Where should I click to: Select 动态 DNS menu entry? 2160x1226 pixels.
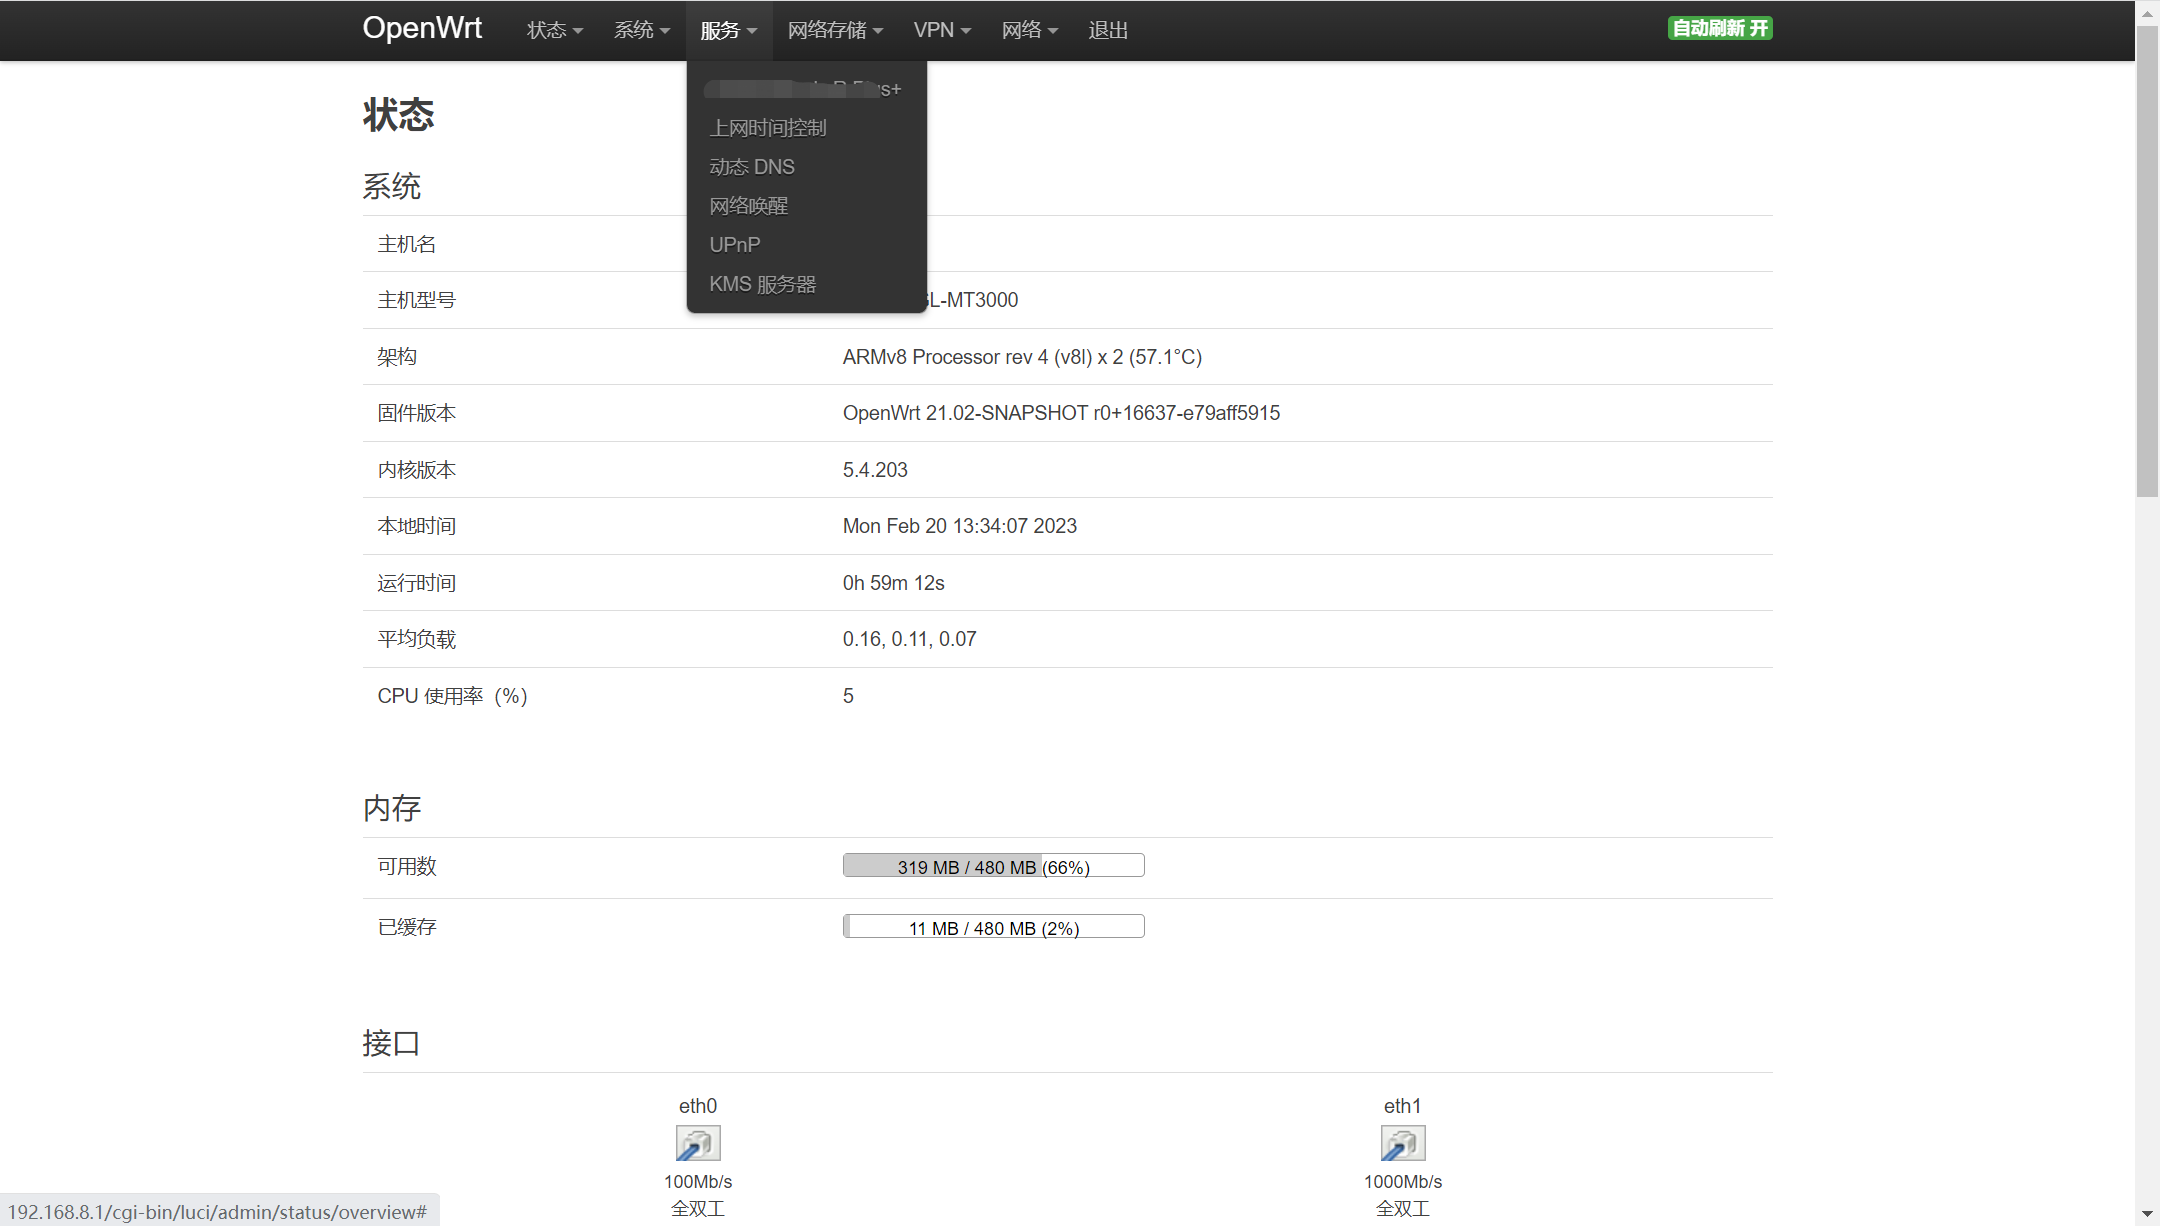pos(752,167)
